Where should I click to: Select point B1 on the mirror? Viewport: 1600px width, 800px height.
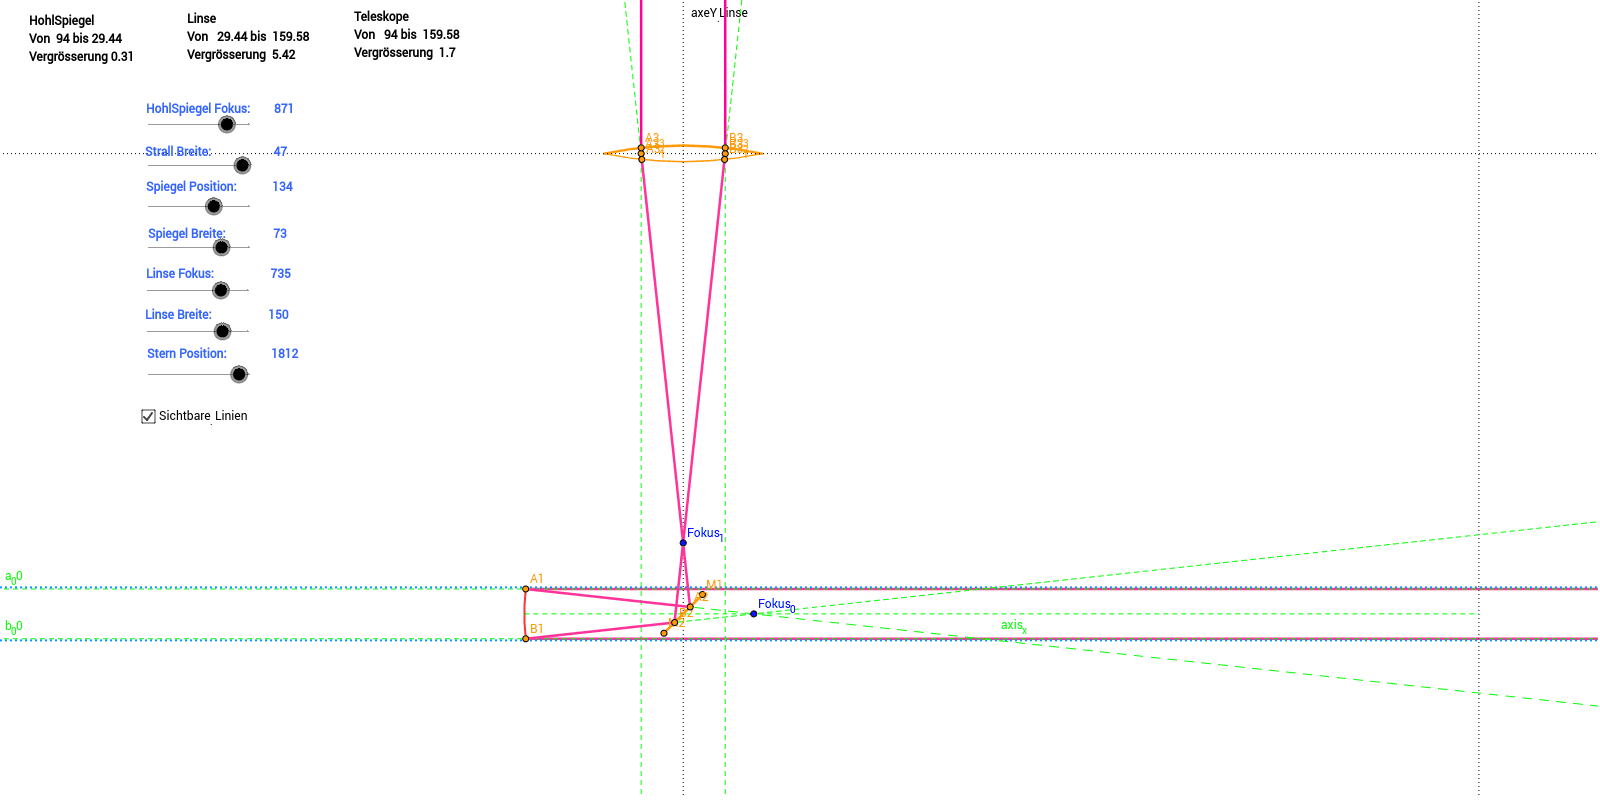(526, 638)
